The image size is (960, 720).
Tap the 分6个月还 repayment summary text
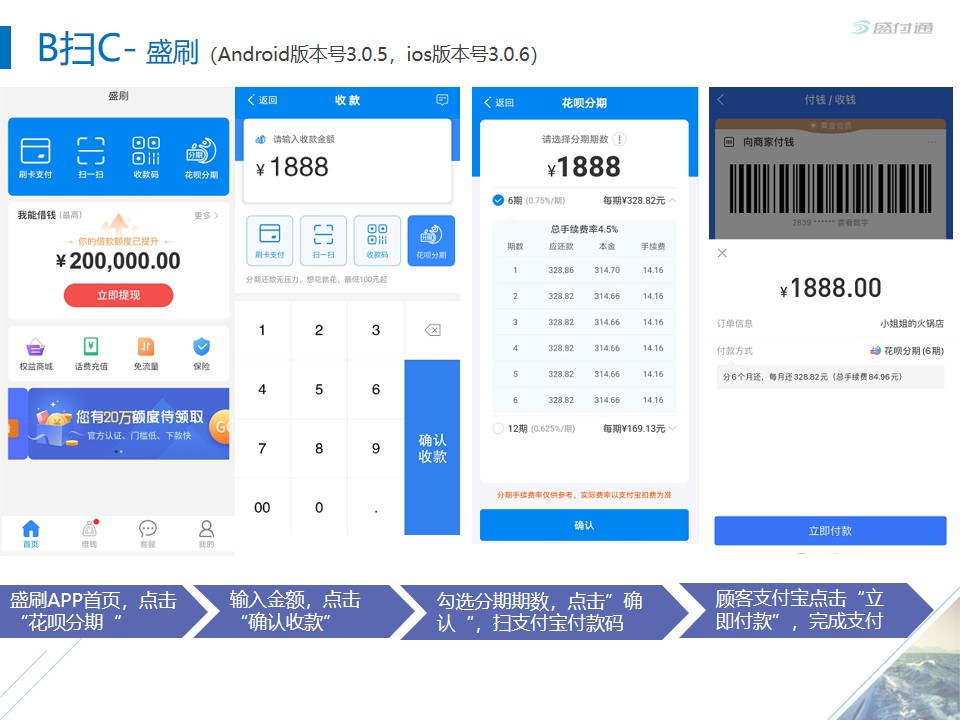point(812,377)
